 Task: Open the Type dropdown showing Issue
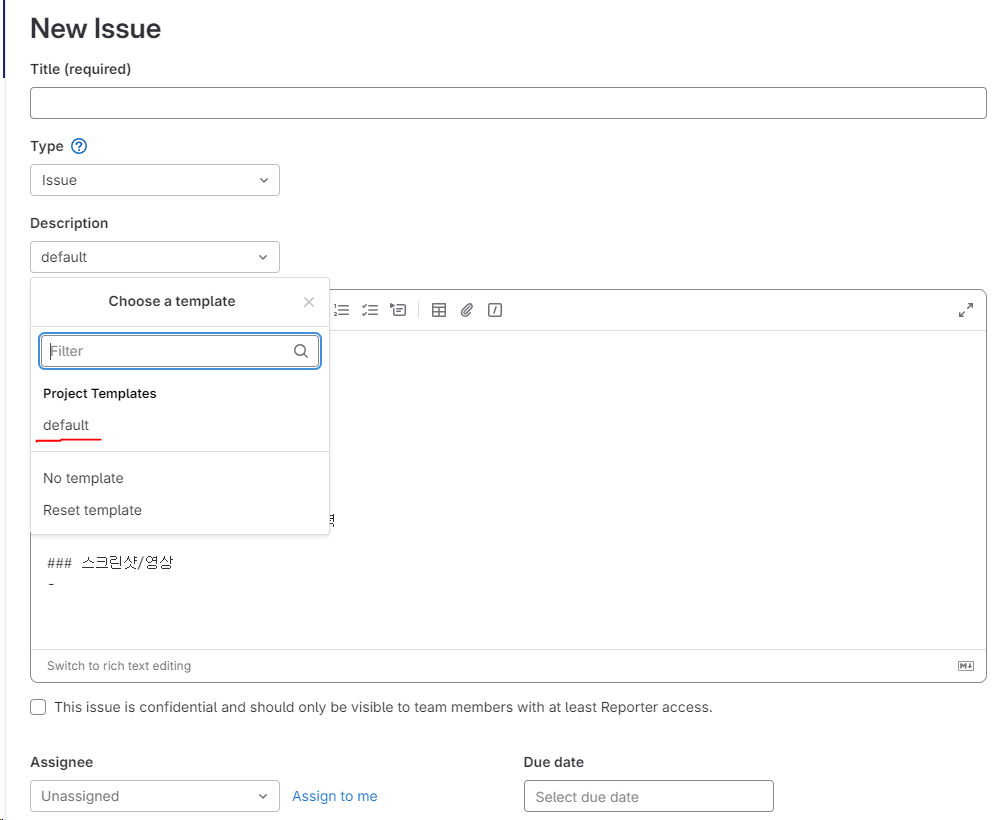click(155, 180)
